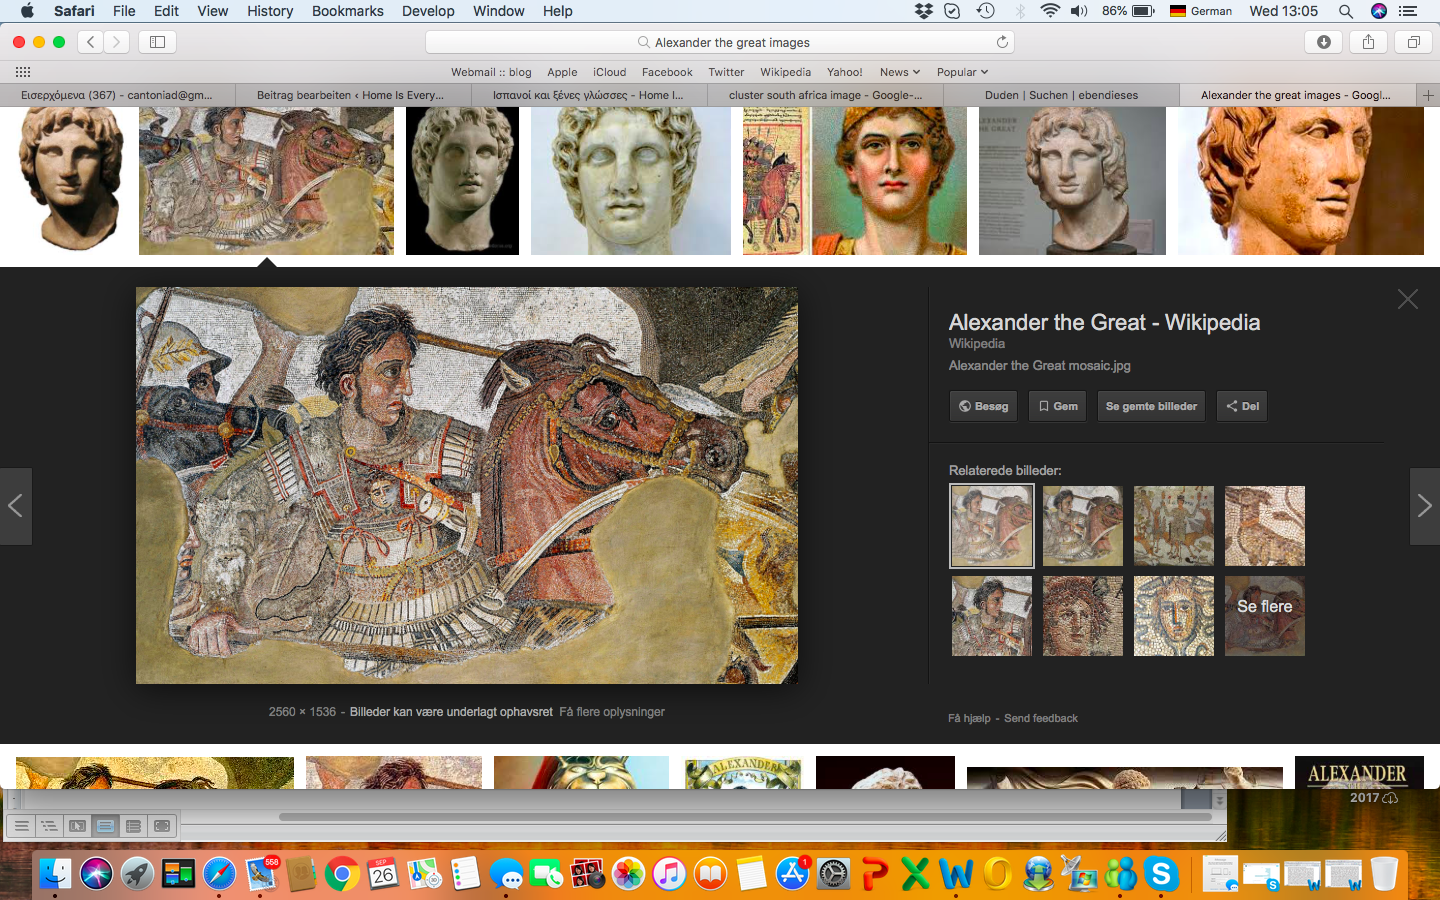Screen dimensions: 1440x900
Task: Expand the News bookmarks folder
Action: click(x=900, y=72)
